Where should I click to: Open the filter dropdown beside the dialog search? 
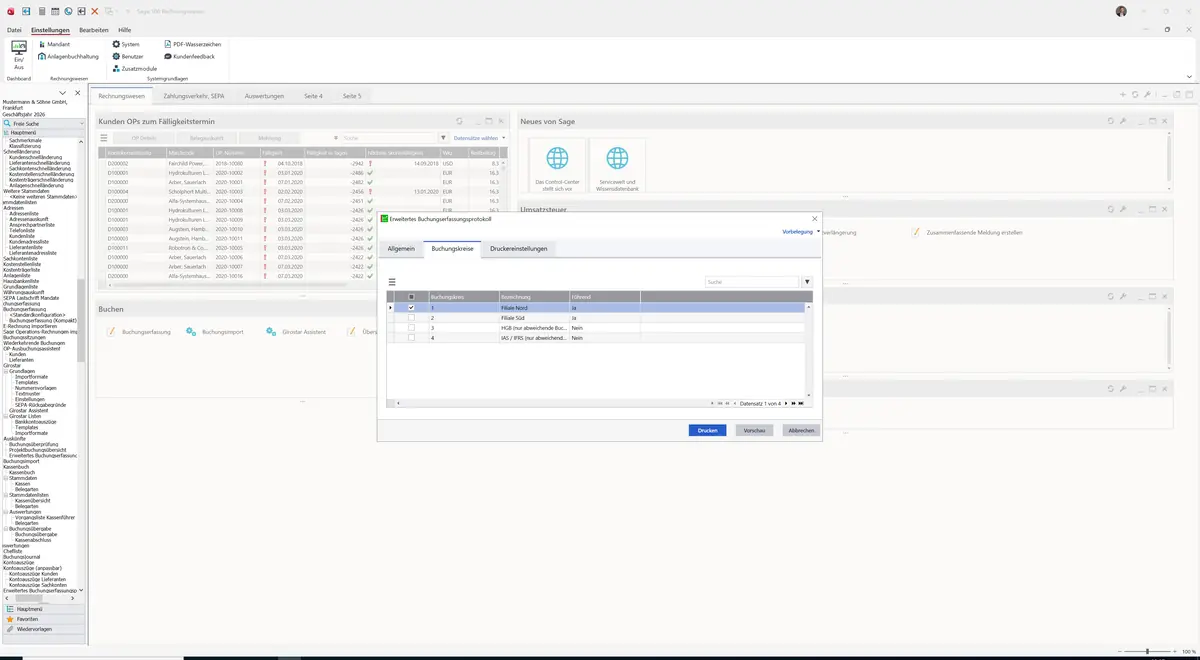807,282
